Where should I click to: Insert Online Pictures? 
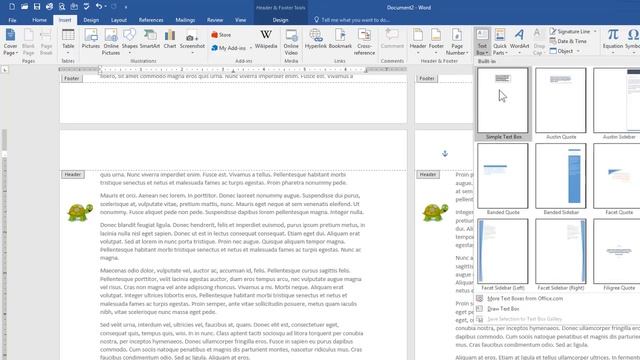[111, 42]
